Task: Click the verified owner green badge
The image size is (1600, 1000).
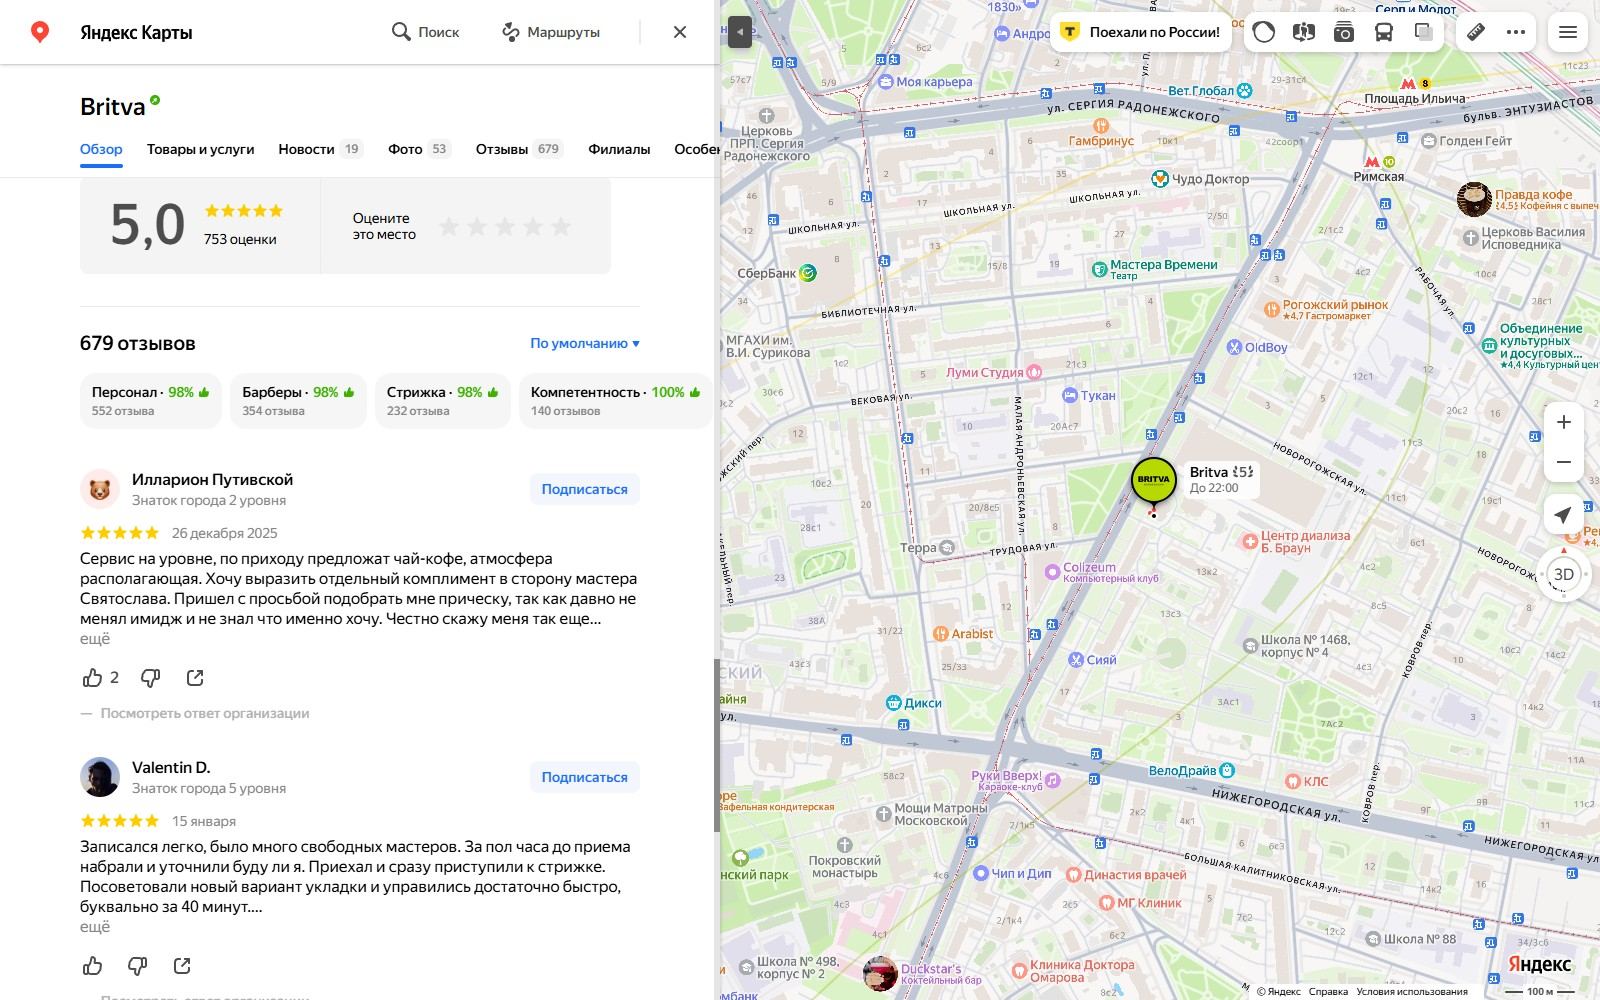Action: [x=155, y=100]
